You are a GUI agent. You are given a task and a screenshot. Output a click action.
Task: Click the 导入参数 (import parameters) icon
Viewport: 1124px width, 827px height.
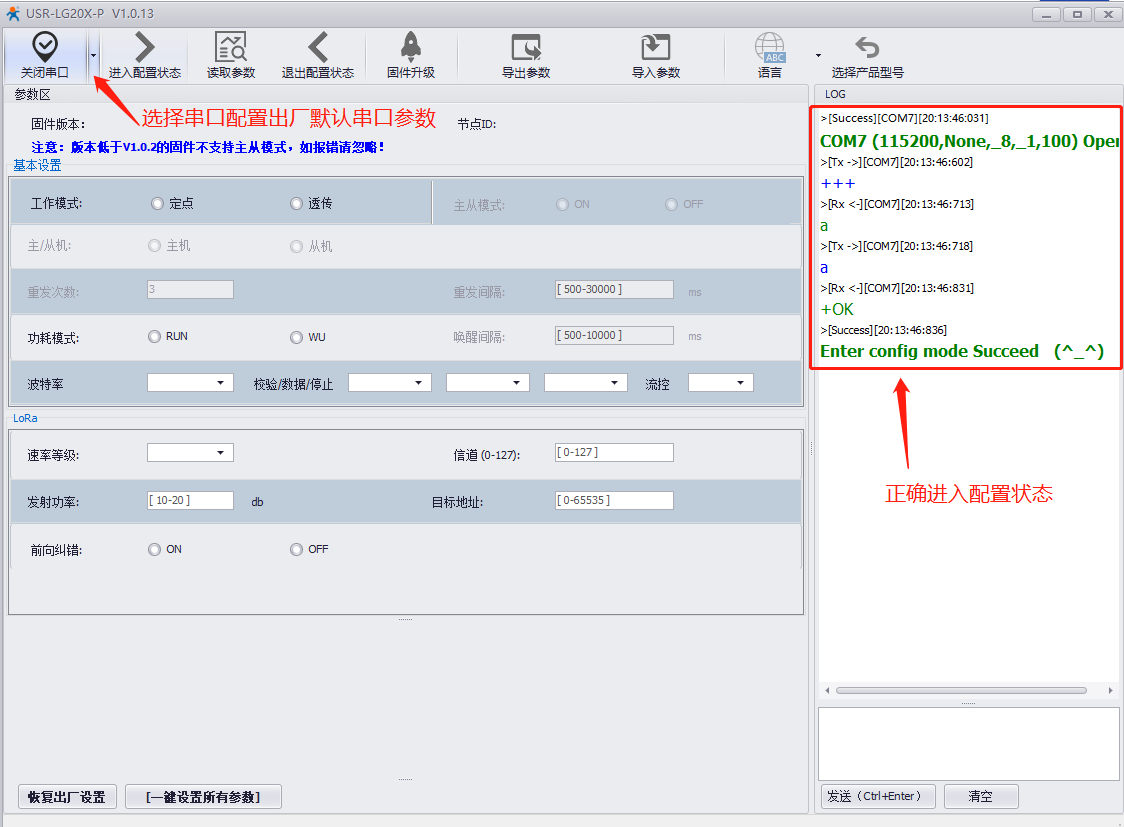click(656, 47)
